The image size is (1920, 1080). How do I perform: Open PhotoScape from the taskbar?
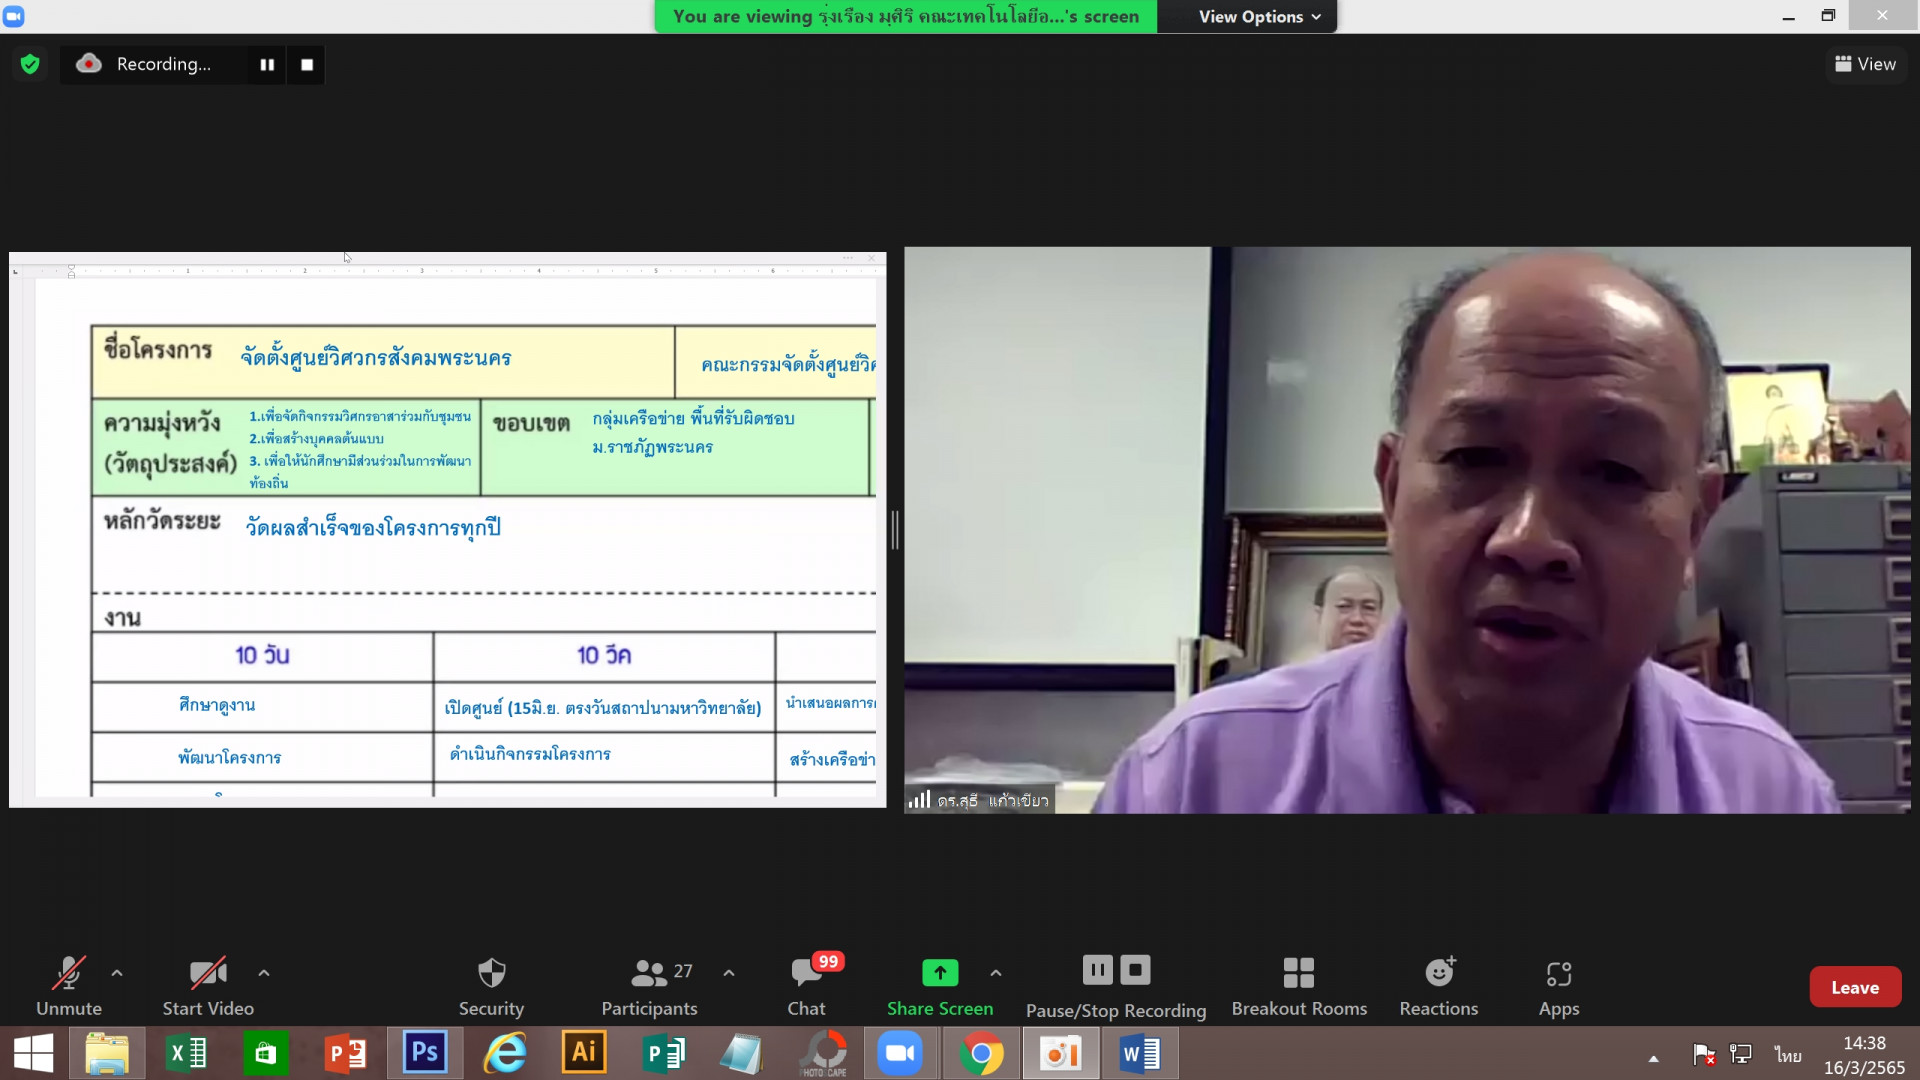point(824,1053)
